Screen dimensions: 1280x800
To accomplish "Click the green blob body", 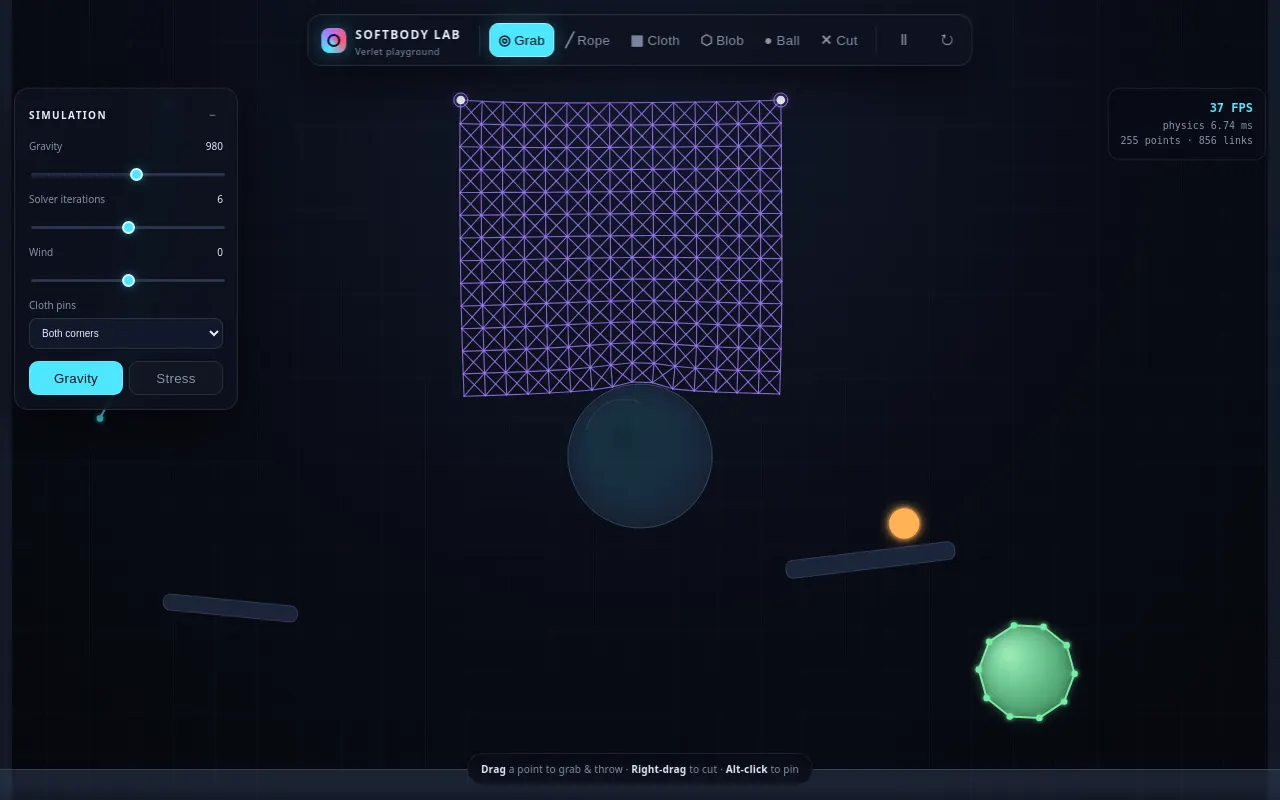I will 1026,671.
